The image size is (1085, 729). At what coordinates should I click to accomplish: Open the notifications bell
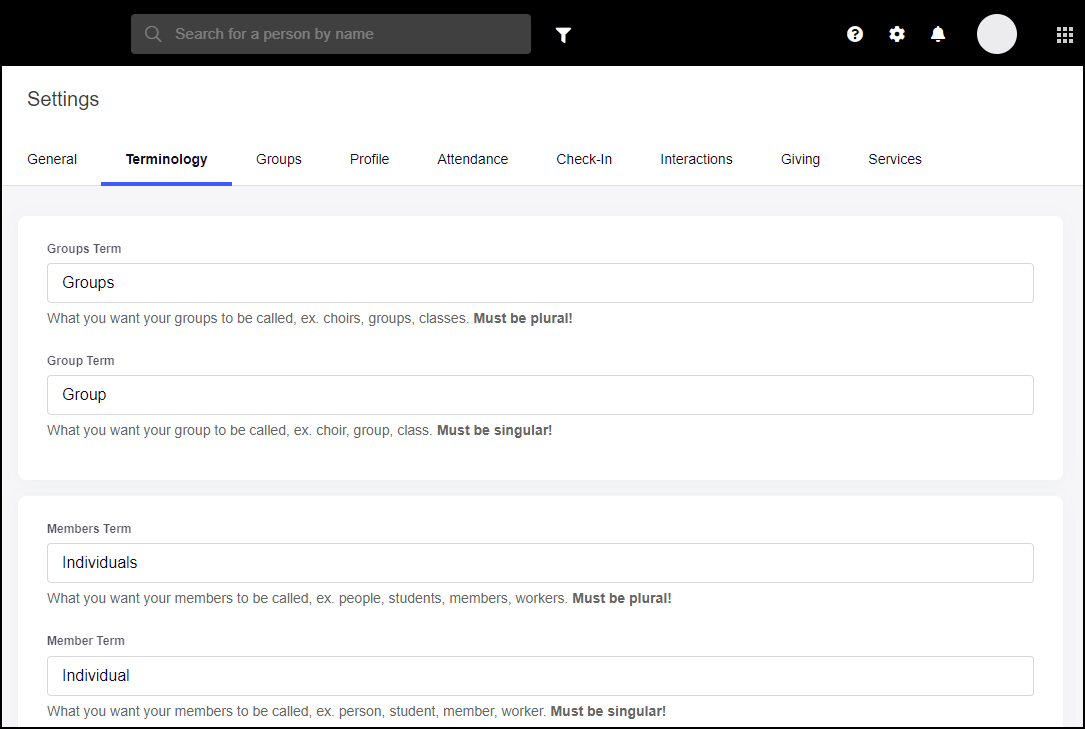(x=938, y=34)
